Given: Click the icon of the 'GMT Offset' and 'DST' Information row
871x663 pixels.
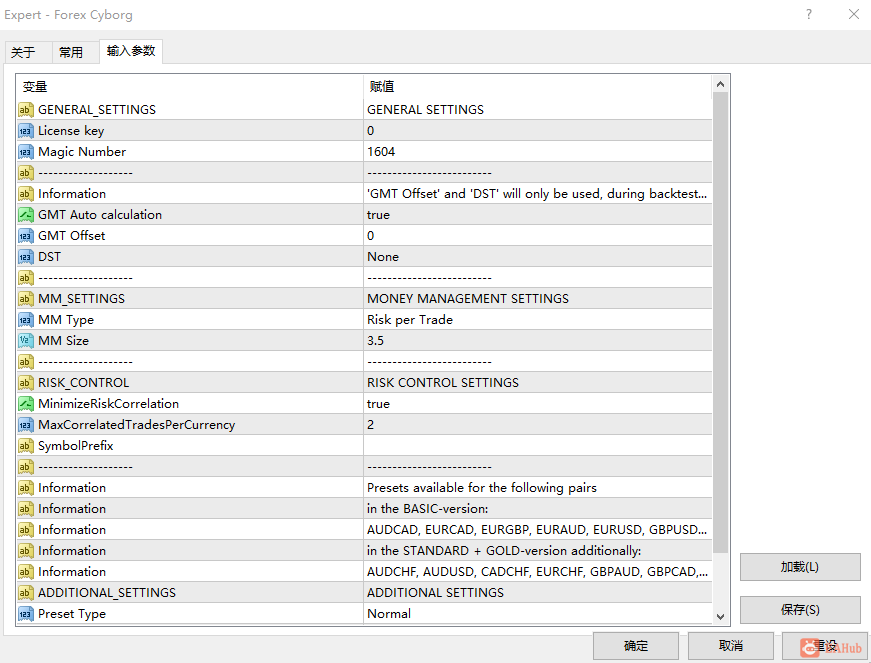Looking at the screenshot, I should (26, 194).
